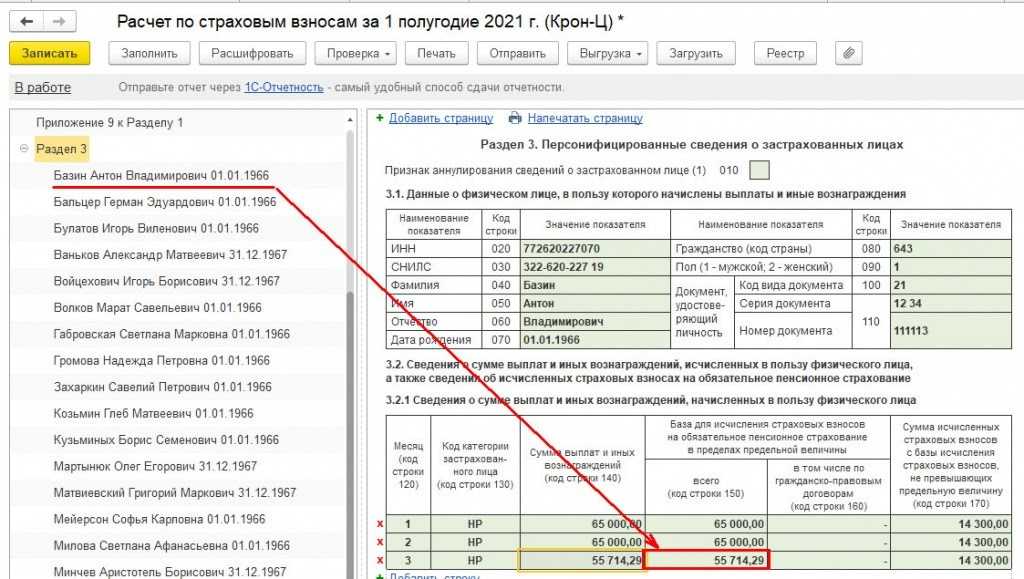
Task: Click the document number field 111113
Action: coord(951,331)
